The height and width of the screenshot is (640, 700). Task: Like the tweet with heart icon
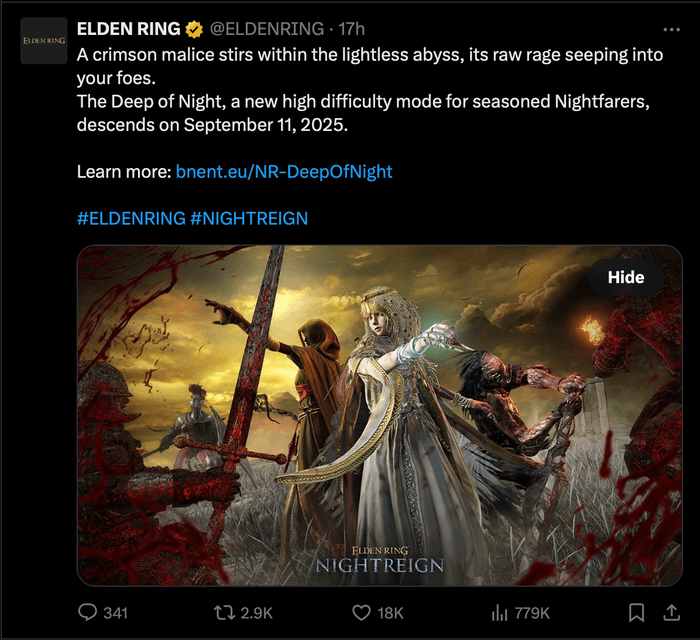click(x=361, y=613)
